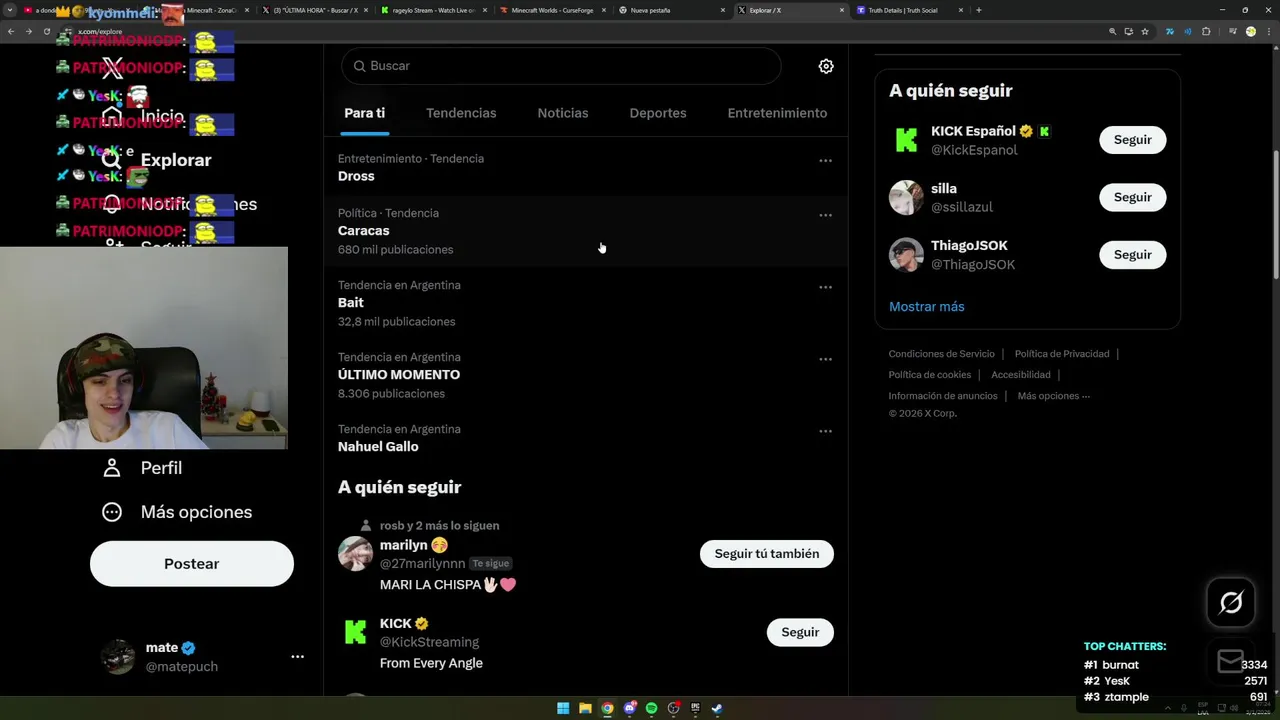Open Política de cookies link
This screenshot has width=1280, height=720.
930,375
